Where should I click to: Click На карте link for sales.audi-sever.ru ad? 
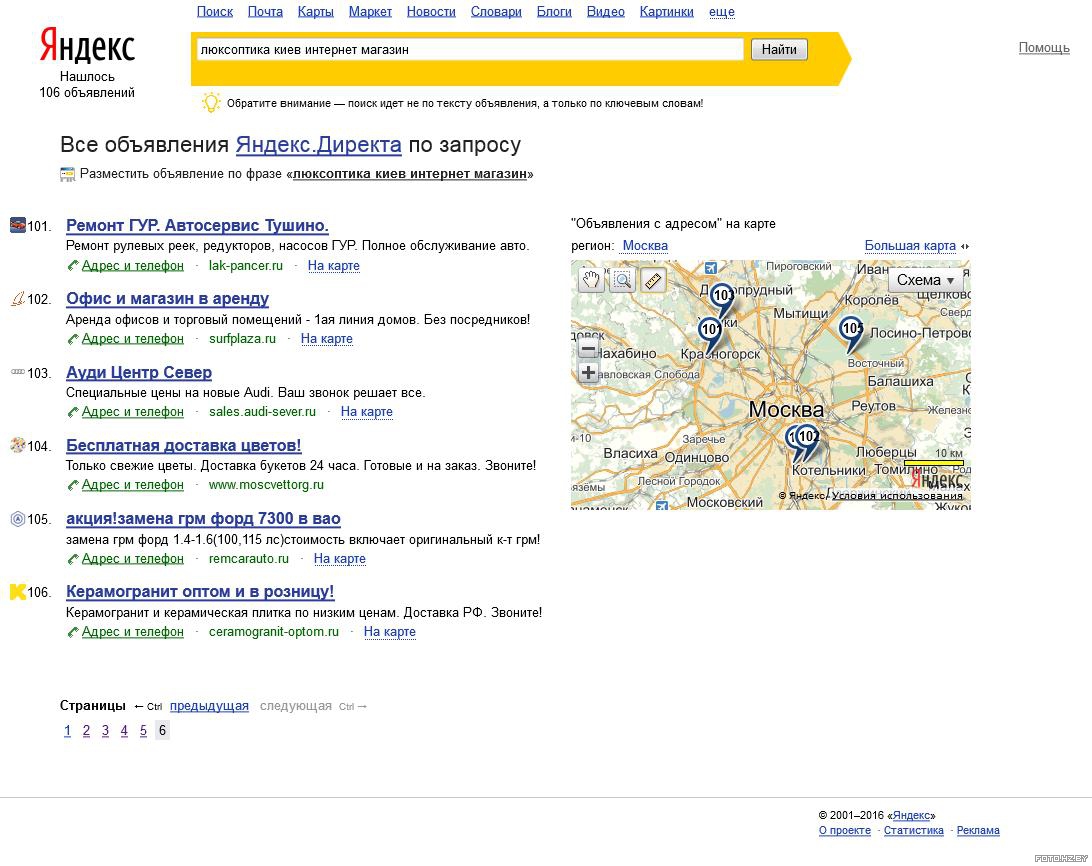pos(366,412)
